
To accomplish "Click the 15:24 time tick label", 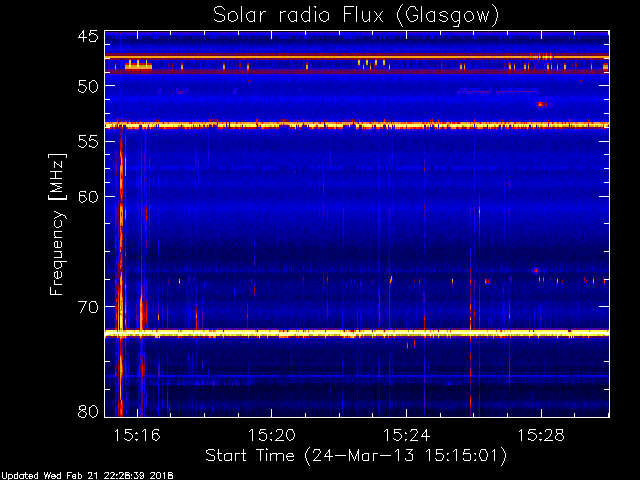I will click(x=407, y=435).
